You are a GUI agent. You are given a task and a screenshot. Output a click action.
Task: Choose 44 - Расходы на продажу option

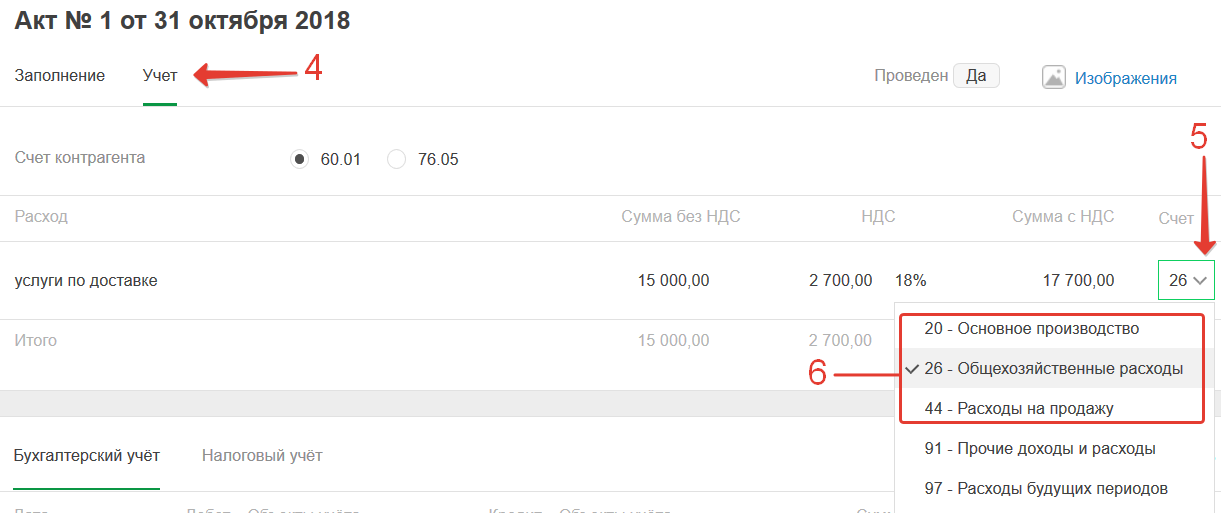[1033, 408]
